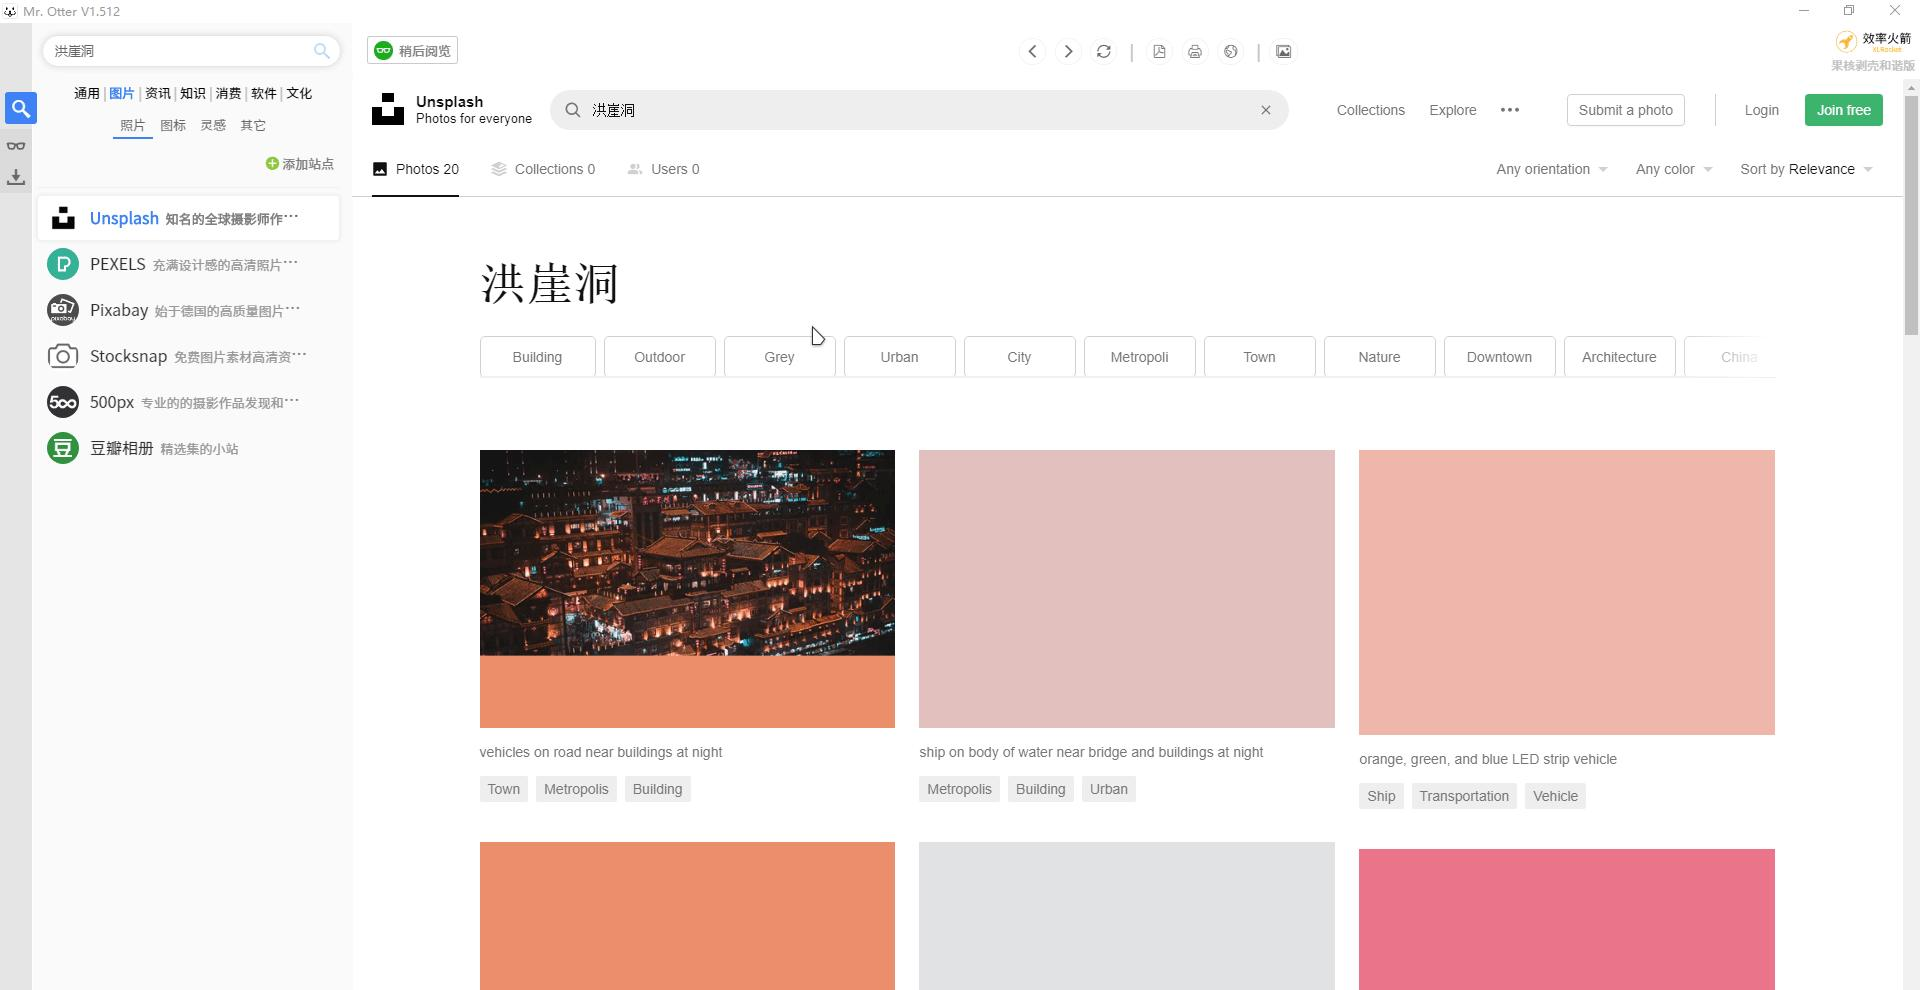Switch to the Collections 0 tab
1920x990 pixels.
pos(543,169)
